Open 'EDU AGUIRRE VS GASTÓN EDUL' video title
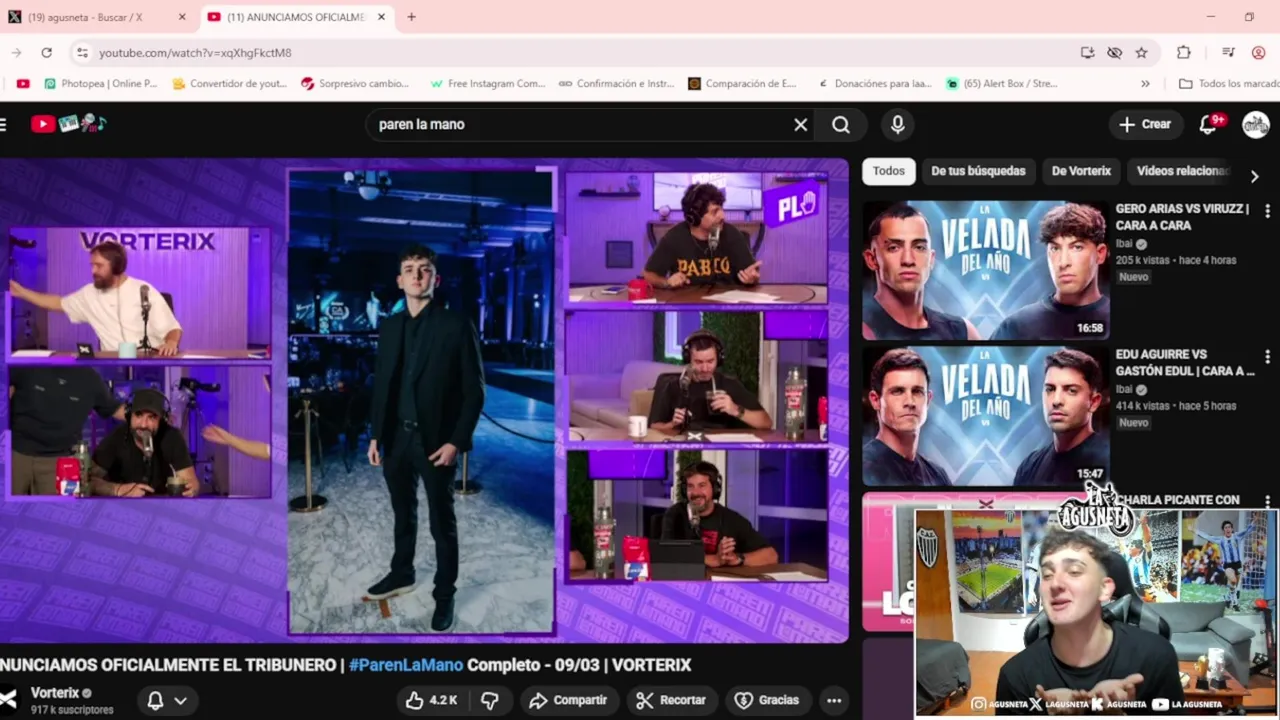 [x=1185, y=363]
